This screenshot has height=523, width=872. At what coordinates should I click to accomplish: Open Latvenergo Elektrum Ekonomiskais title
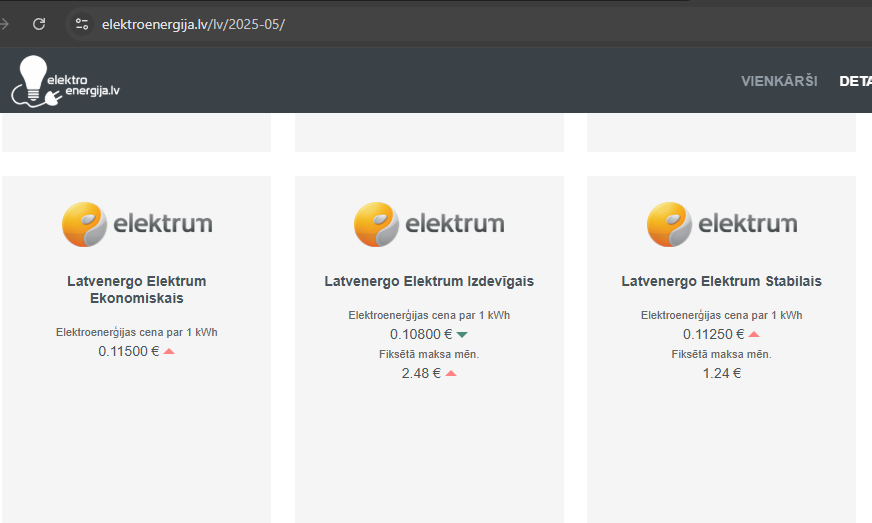137,289
